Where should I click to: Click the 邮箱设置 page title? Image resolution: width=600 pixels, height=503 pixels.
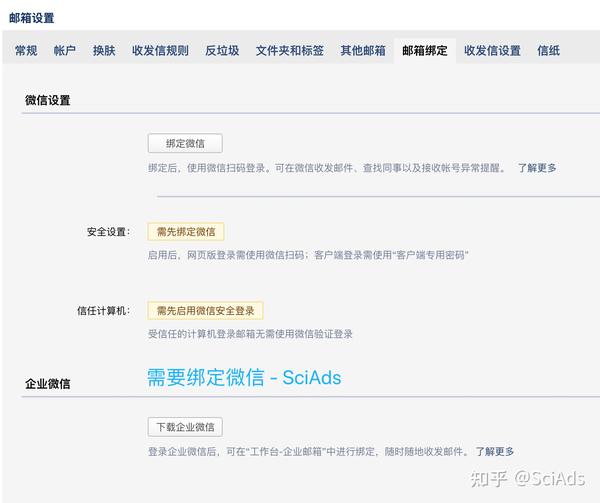(x=32, y=18)
